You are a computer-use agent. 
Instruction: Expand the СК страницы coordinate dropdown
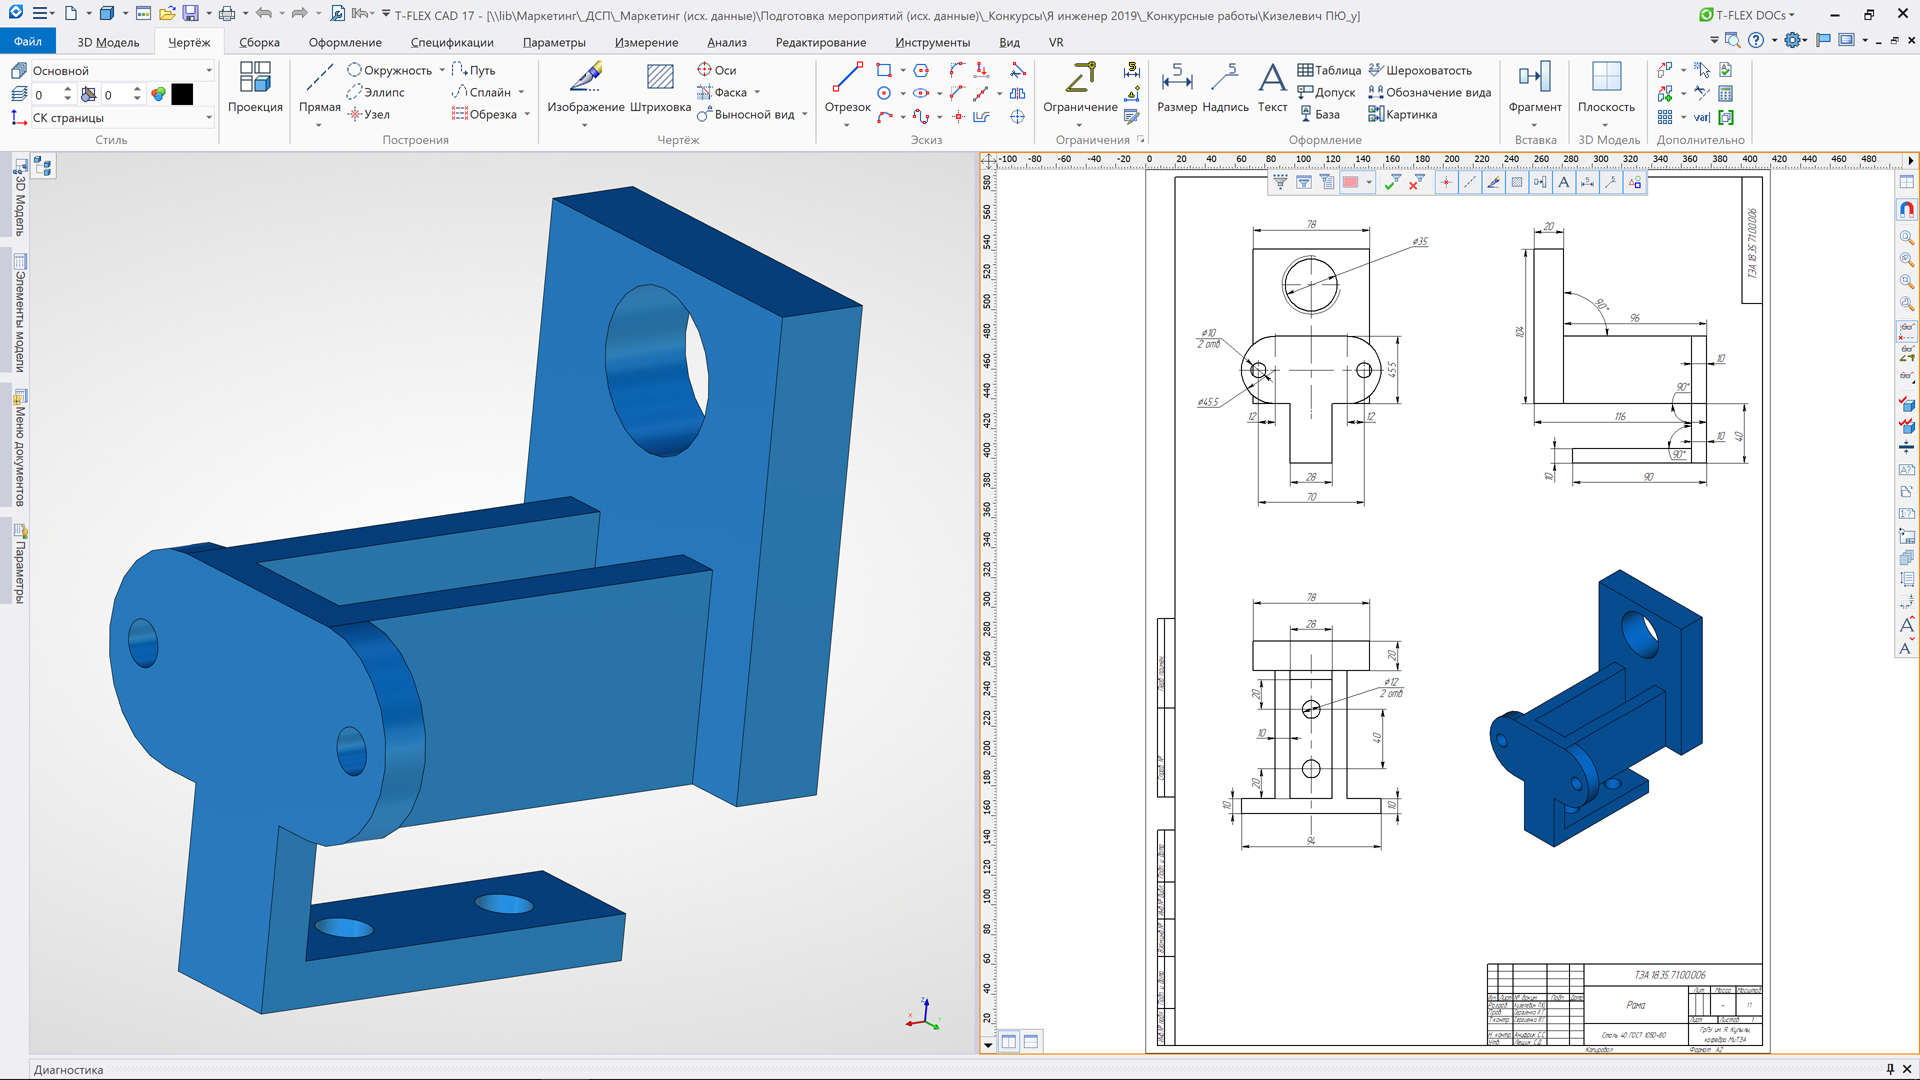pyautogui.click(x=209, y=118)
